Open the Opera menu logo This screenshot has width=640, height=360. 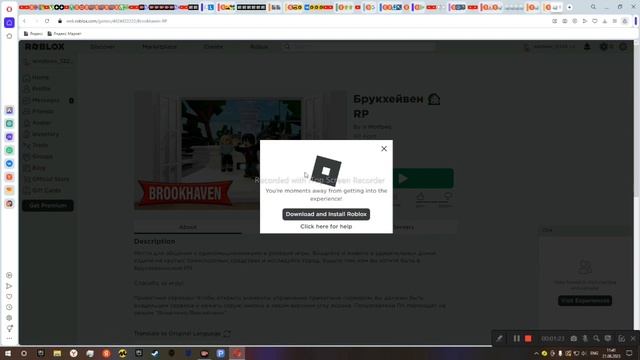(x=9, y=9)
